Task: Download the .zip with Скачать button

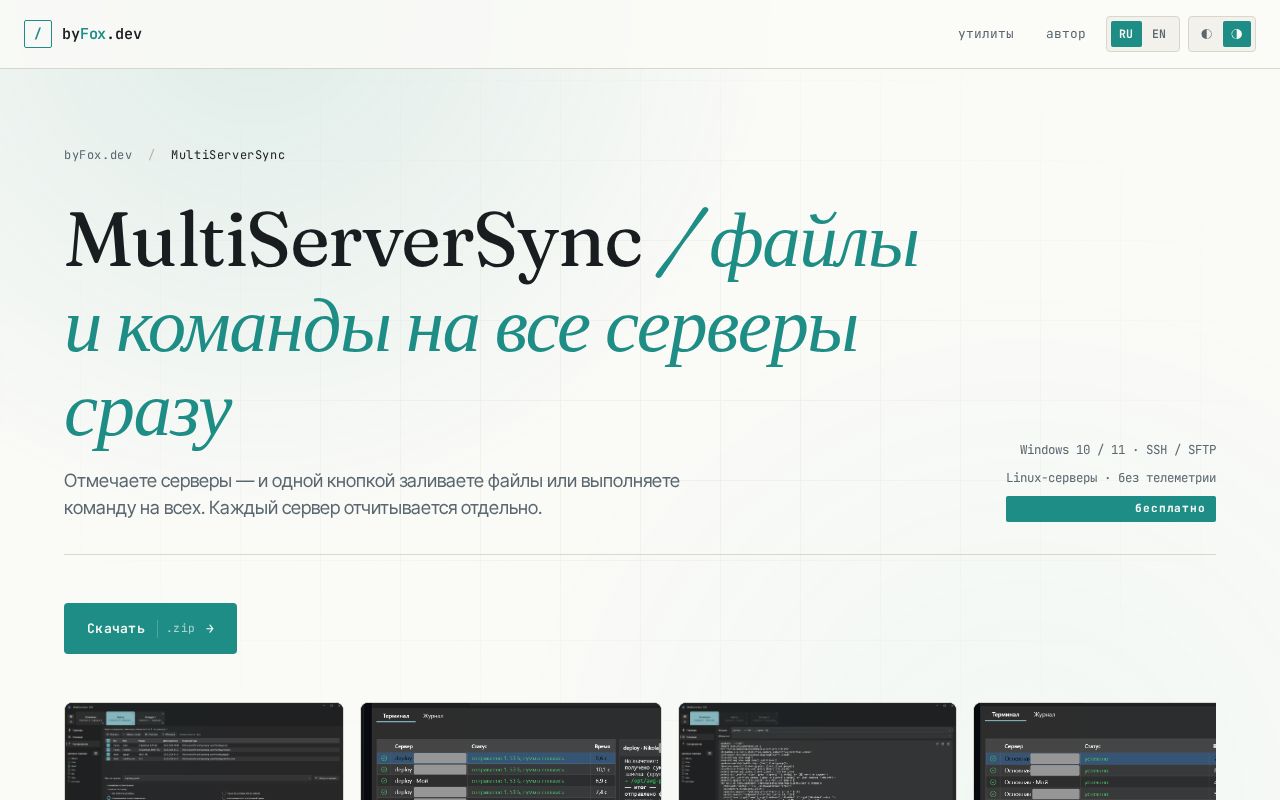Action: pyautogui.click(x=150, y=628)
